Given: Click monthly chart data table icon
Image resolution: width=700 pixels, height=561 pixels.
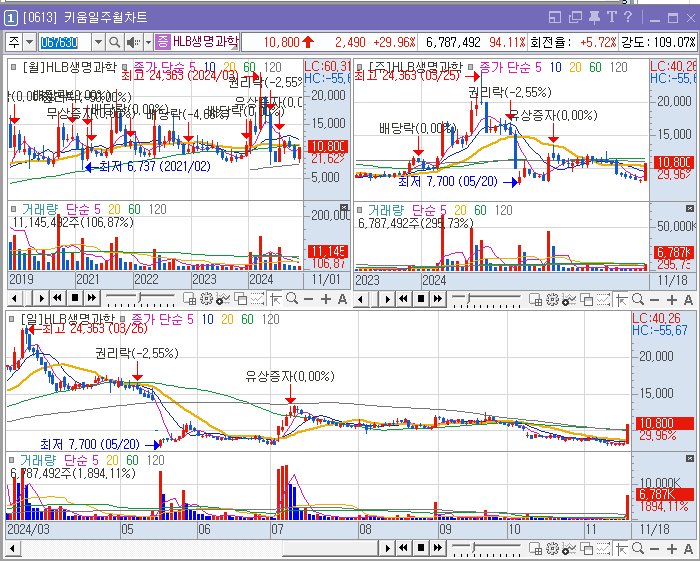Looking at the screenshot, I should coord(189,299).
